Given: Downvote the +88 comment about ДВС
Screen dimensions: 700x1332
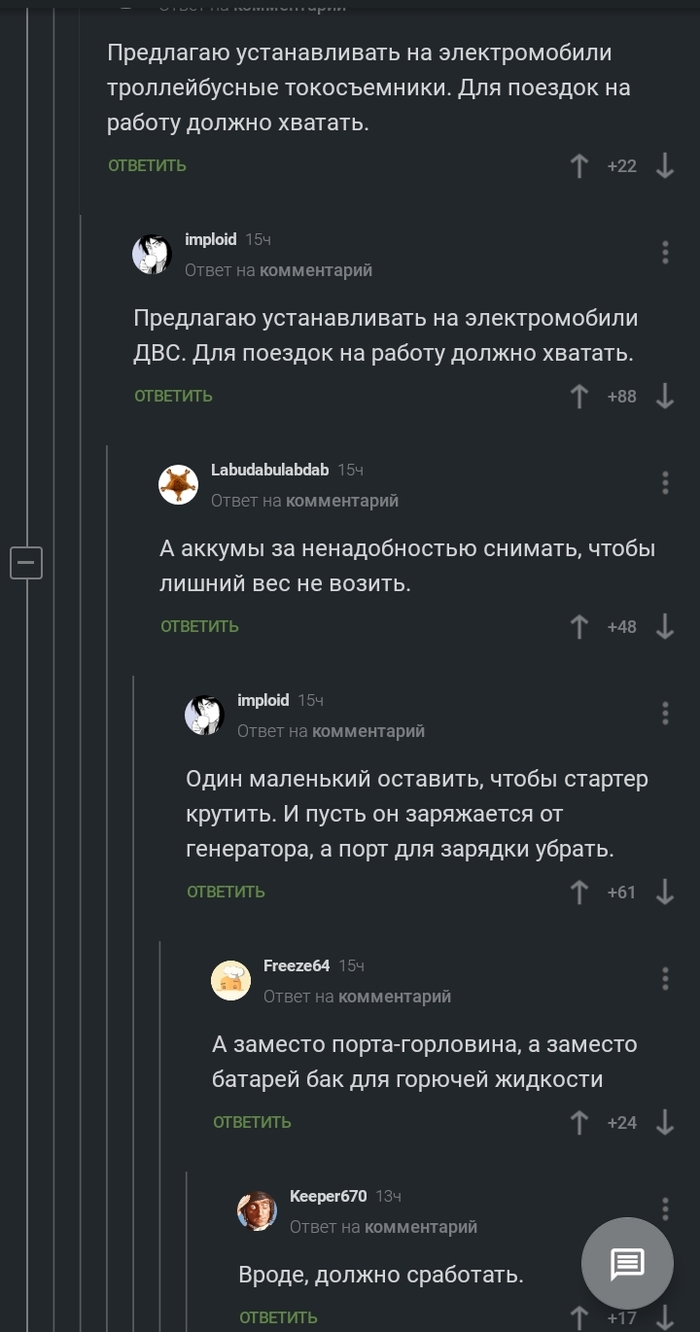Looking at the screenshot, I should (x=665, y=397).
